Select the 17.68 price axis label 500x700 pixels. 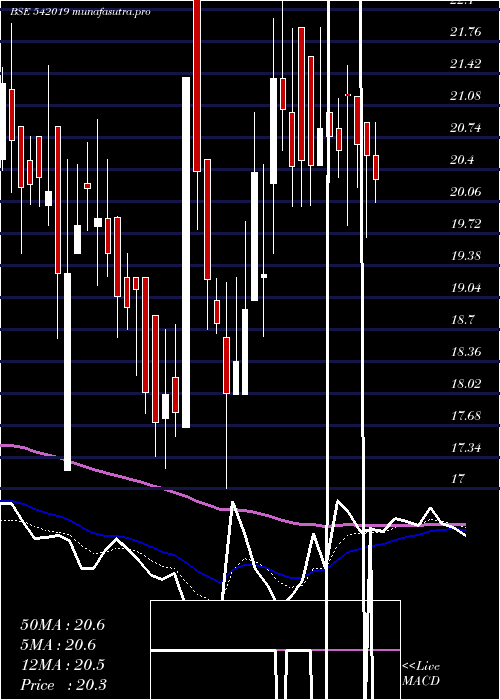tap(466, 416)
